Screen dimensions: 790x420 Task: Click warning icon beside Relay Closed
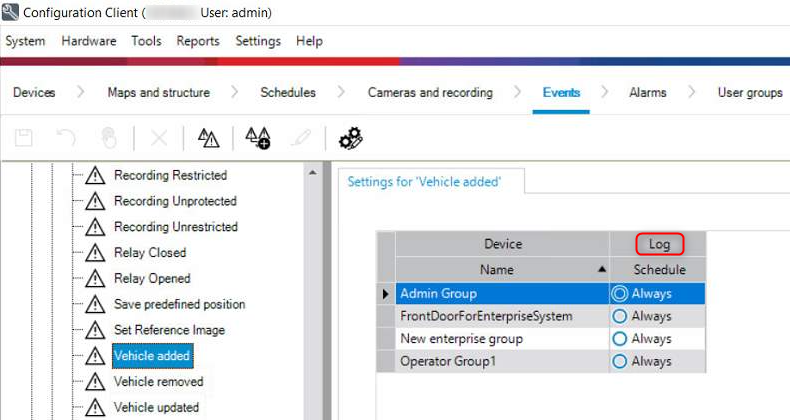(95, 253)
